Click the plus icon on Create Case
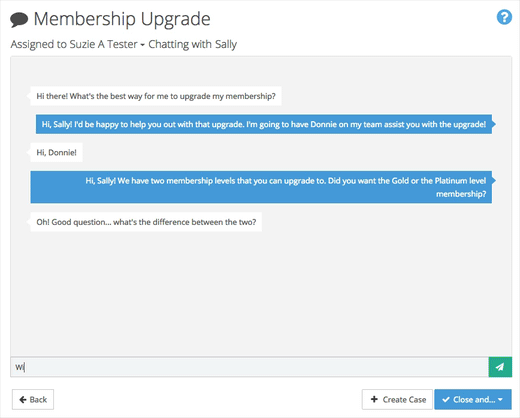 coord(374,399)
